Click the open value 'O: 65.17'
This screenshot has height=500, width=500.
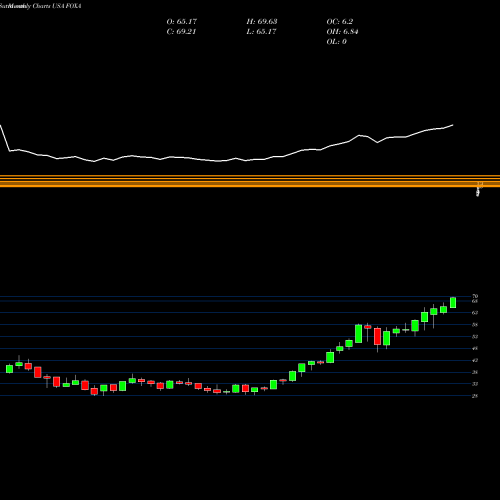pyautogui.click(x=182, y=21)
